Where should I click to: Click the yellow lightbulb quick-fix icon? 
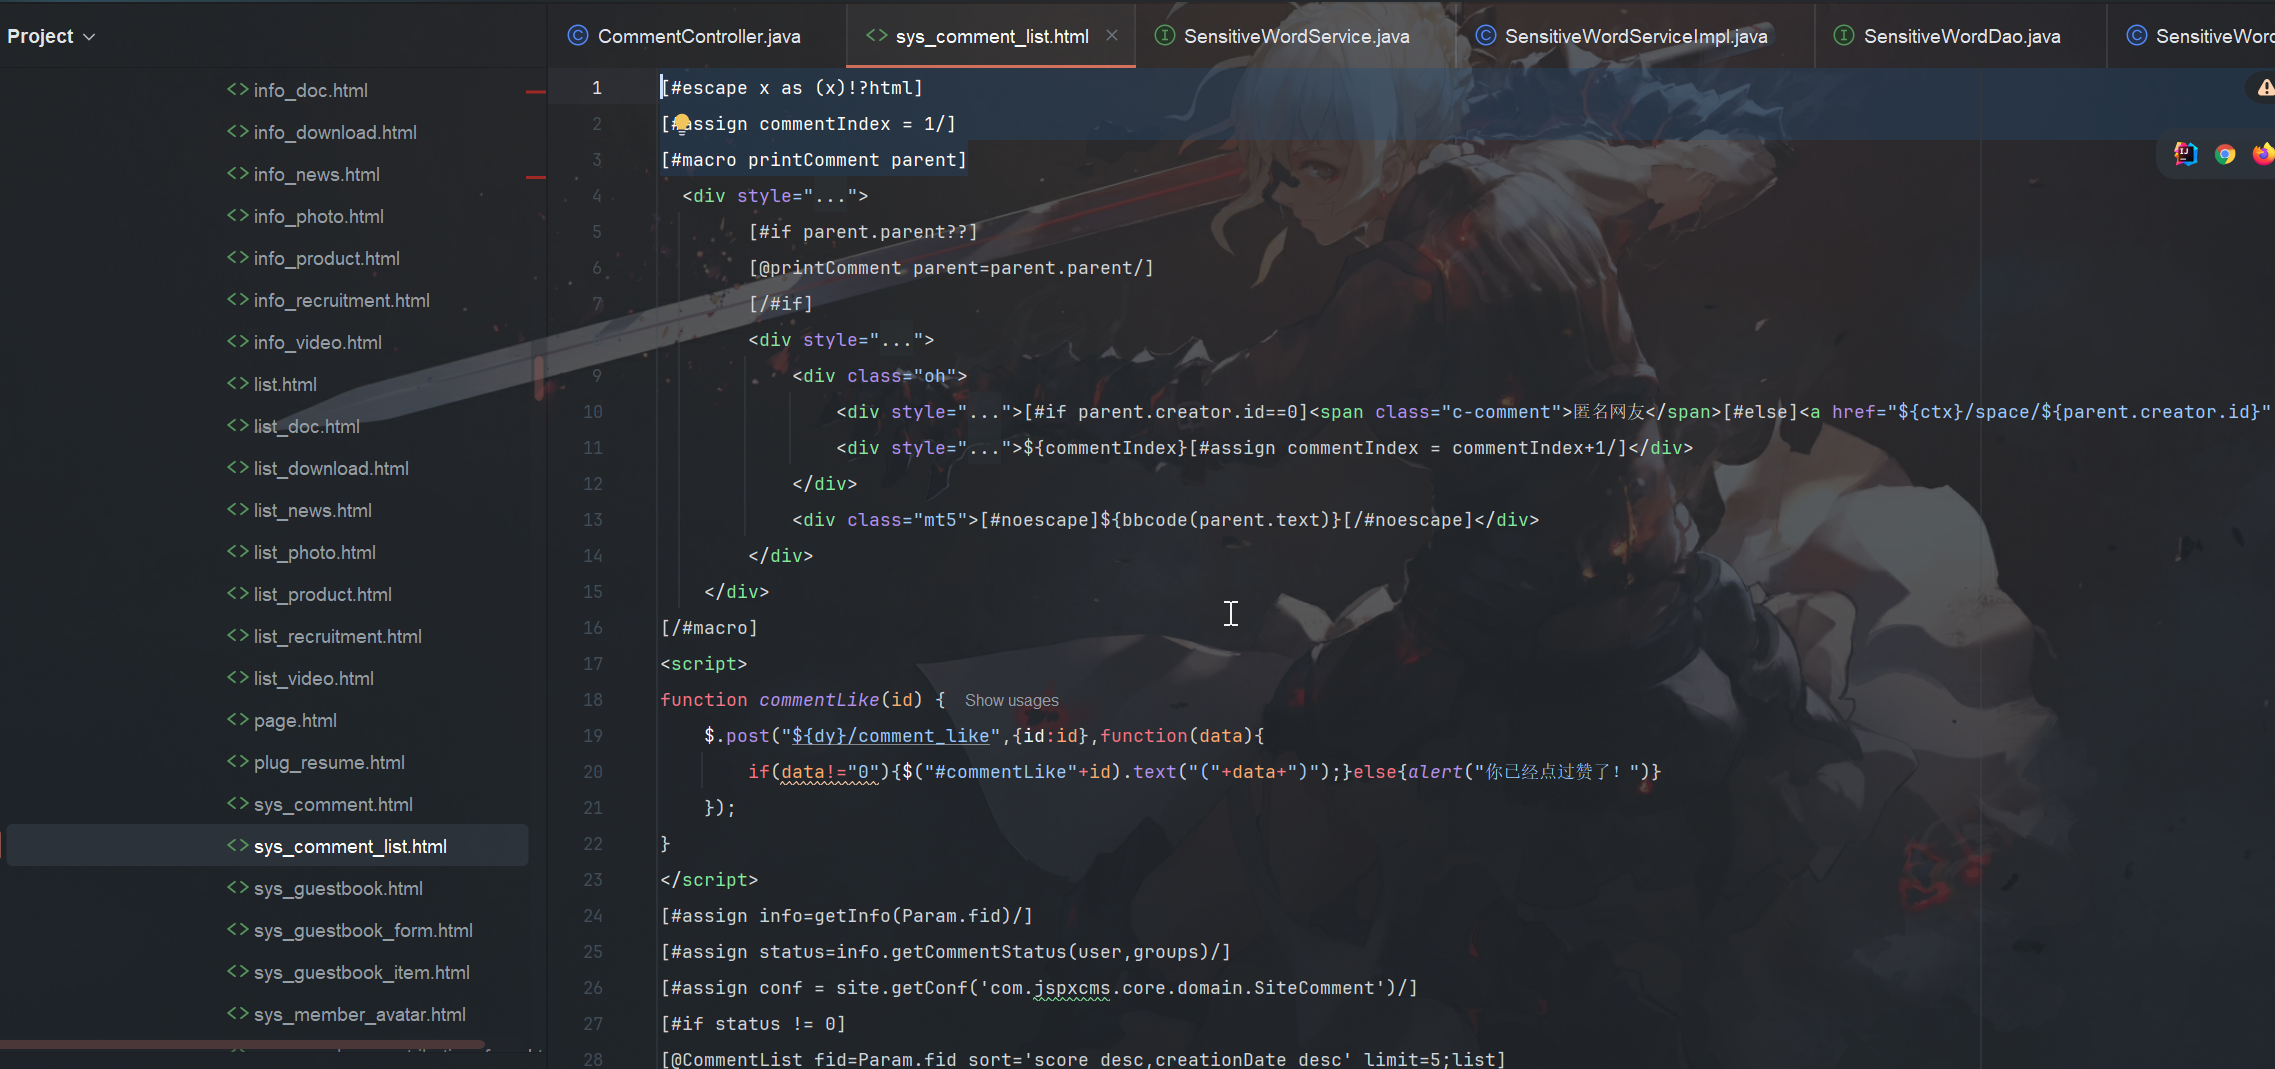681,123
